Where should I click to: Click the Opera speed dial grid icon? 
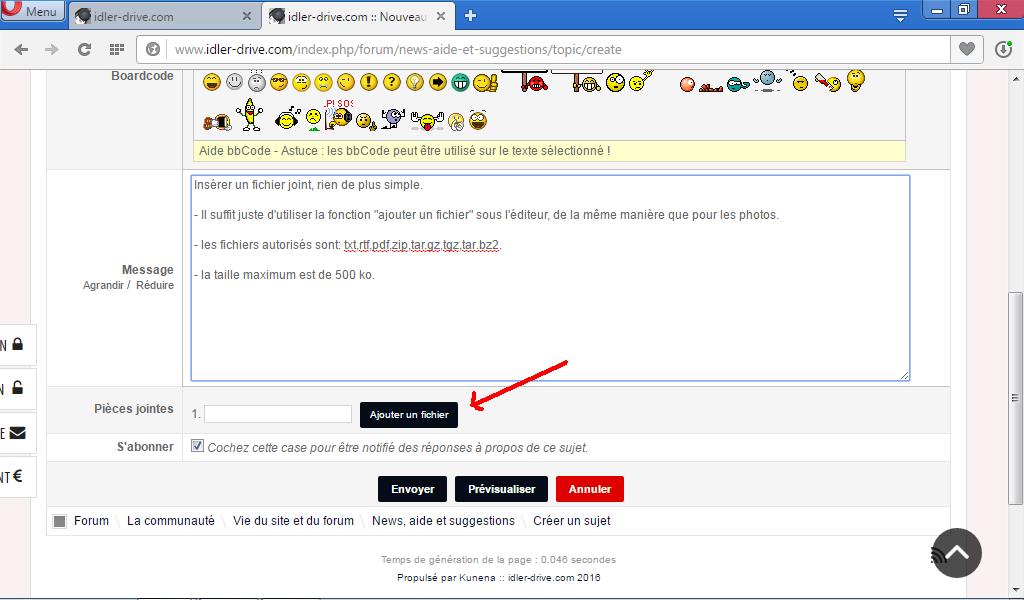116,49
